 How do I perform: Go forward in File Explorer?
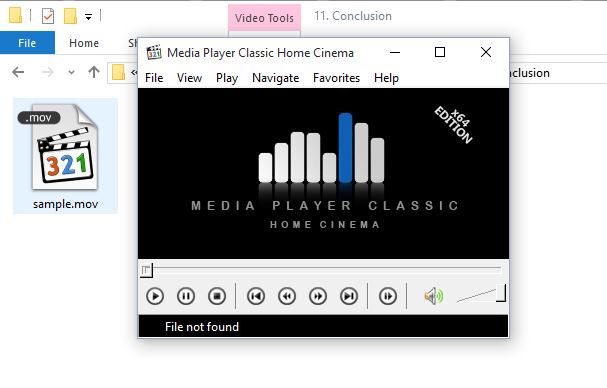47,72
